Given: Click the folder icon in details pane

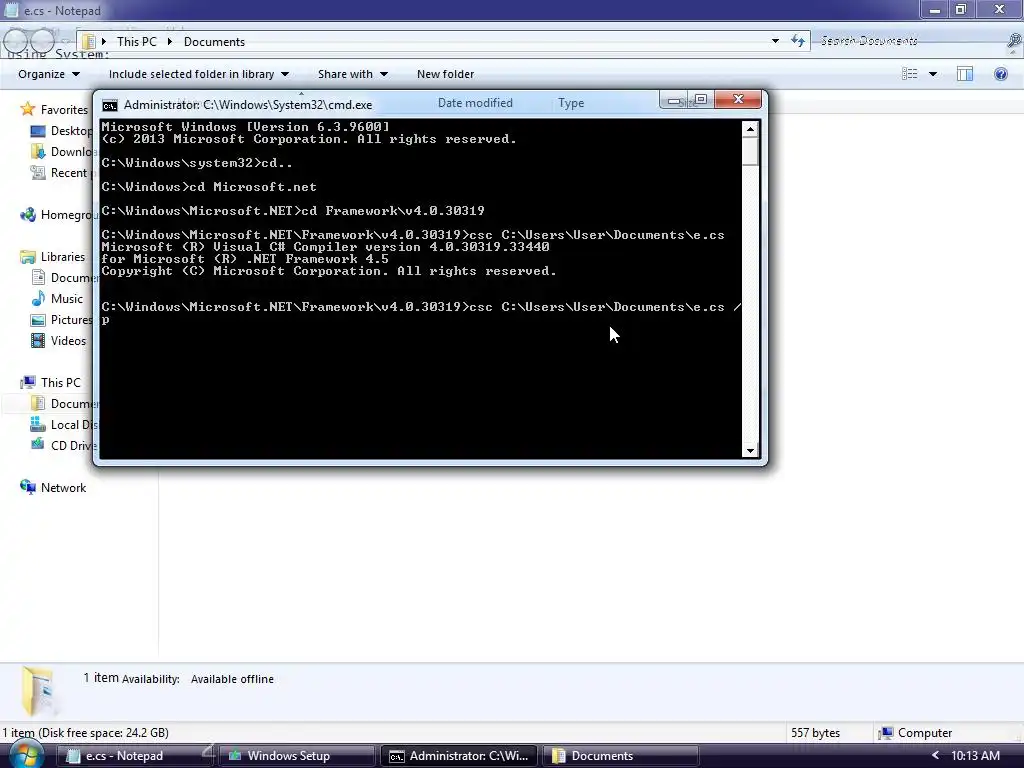Looking at the screenshot, I should (37, 691).
